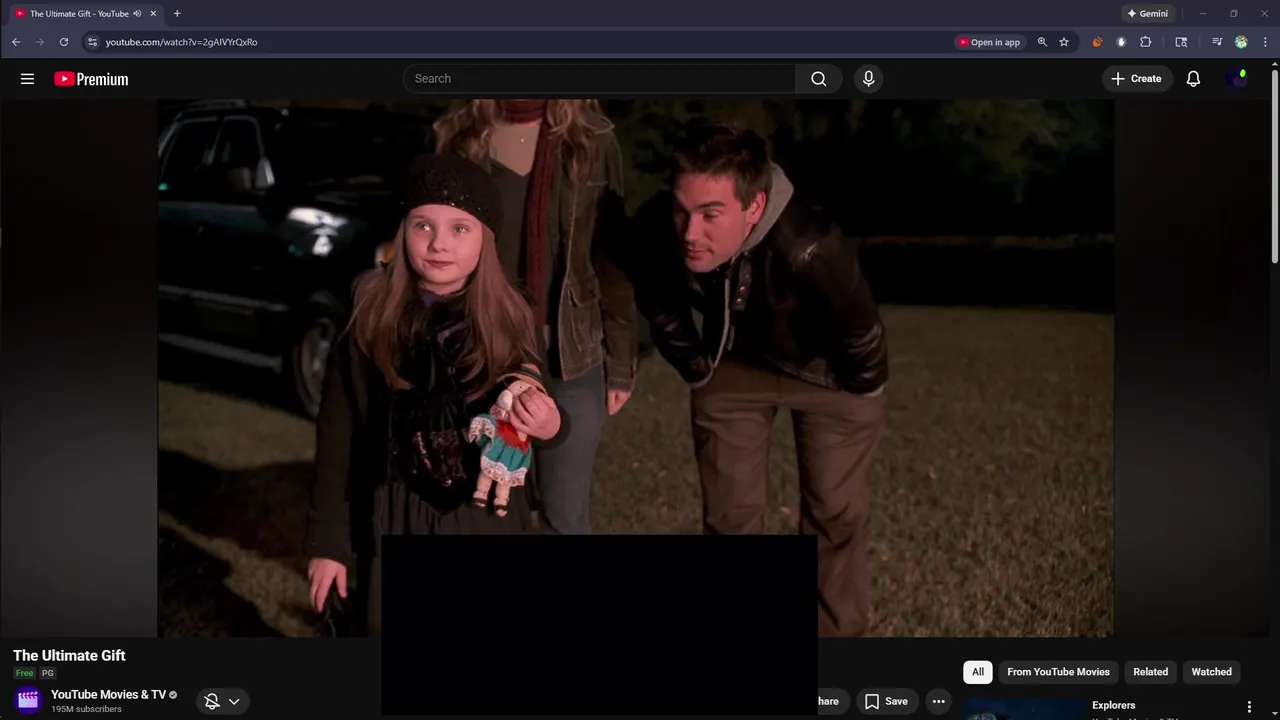Open Gemini in Chrome

coord(1147,14)
